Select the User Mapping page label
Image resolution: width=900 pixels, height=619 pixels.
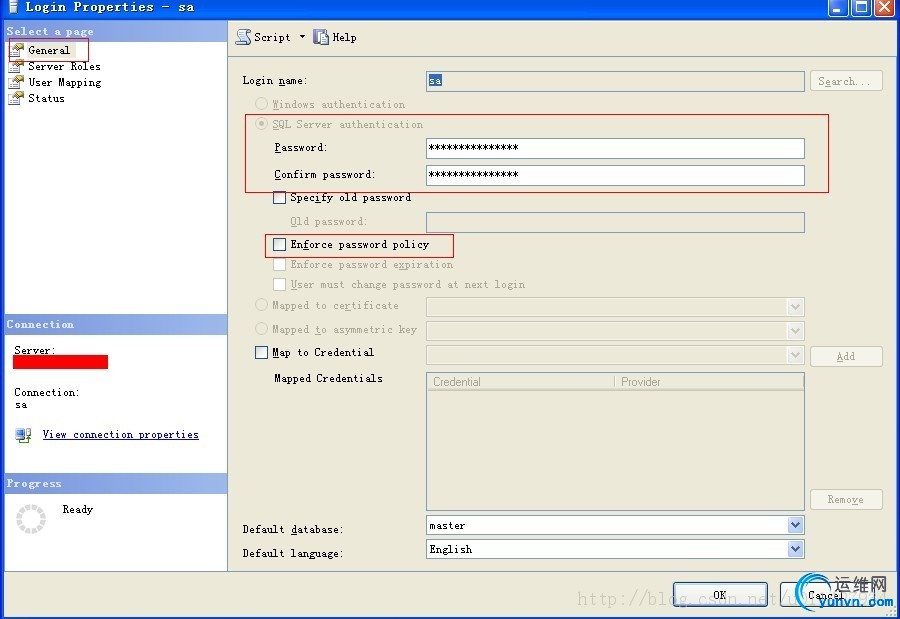[x=65, y=82]
